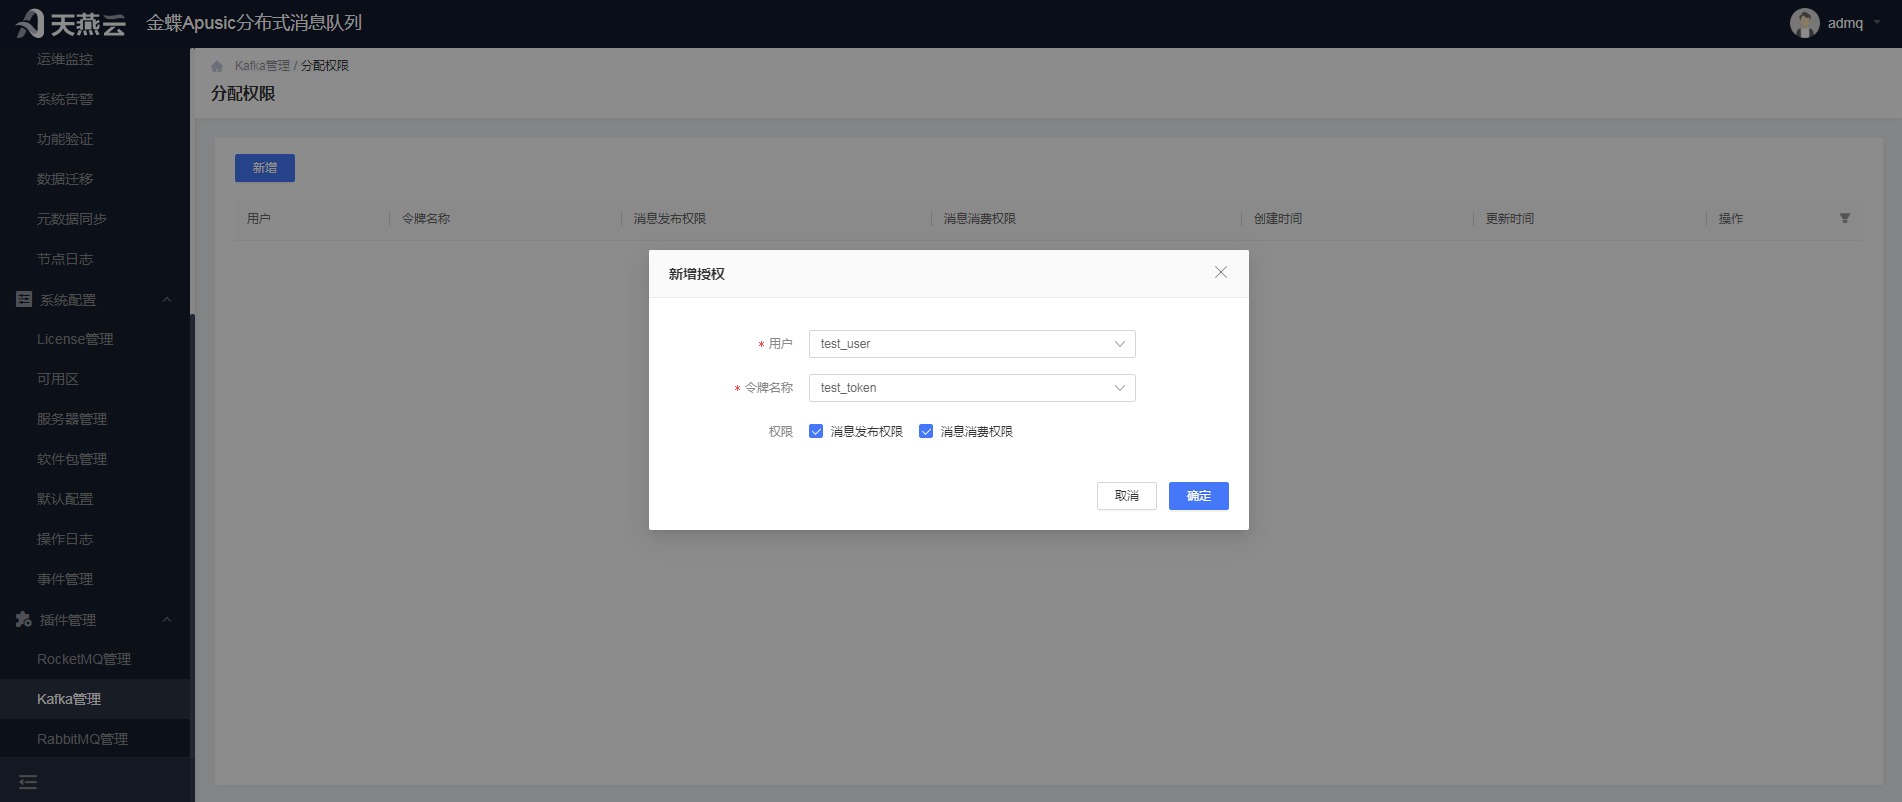Open the 令牌名称 dropdown showing test_token
Viewport: 1902px width, 802px height.
[972, 388]
